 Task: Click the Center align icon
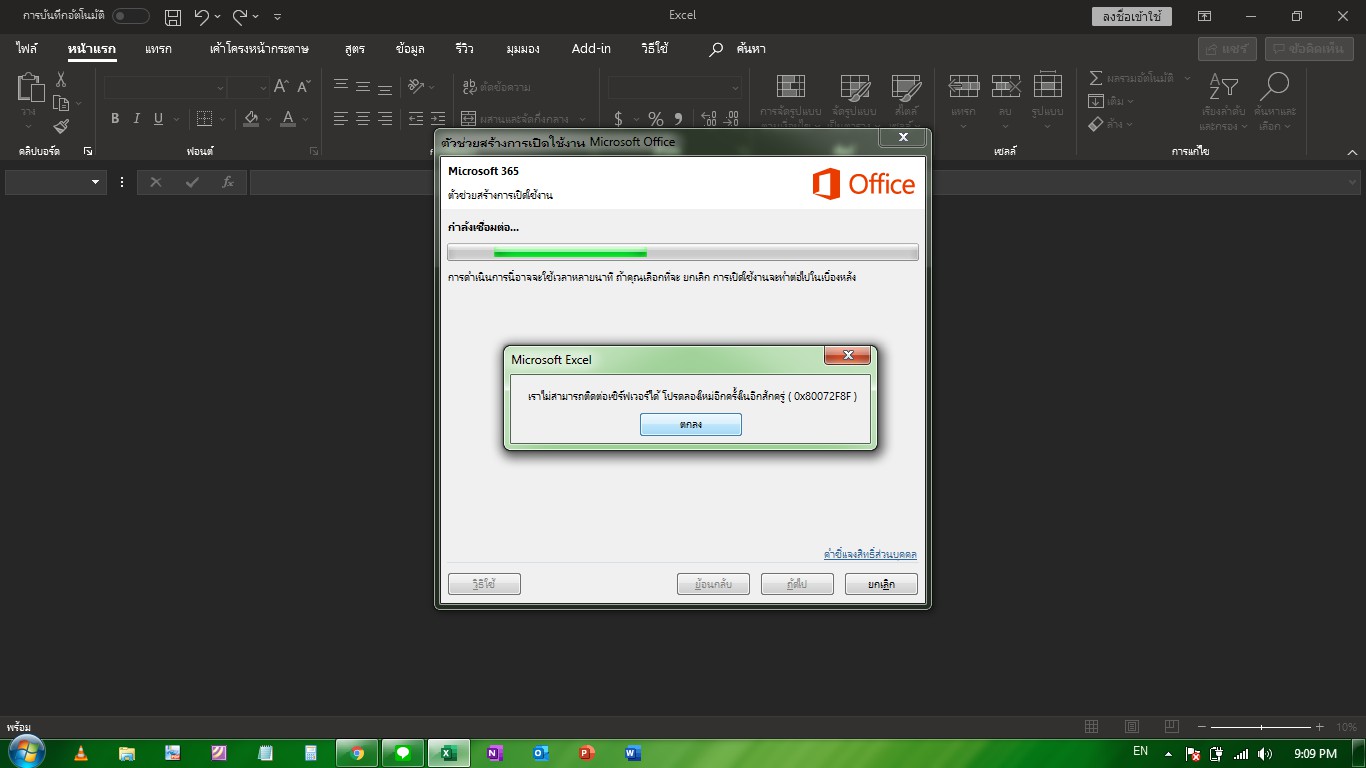pos(363,118)
